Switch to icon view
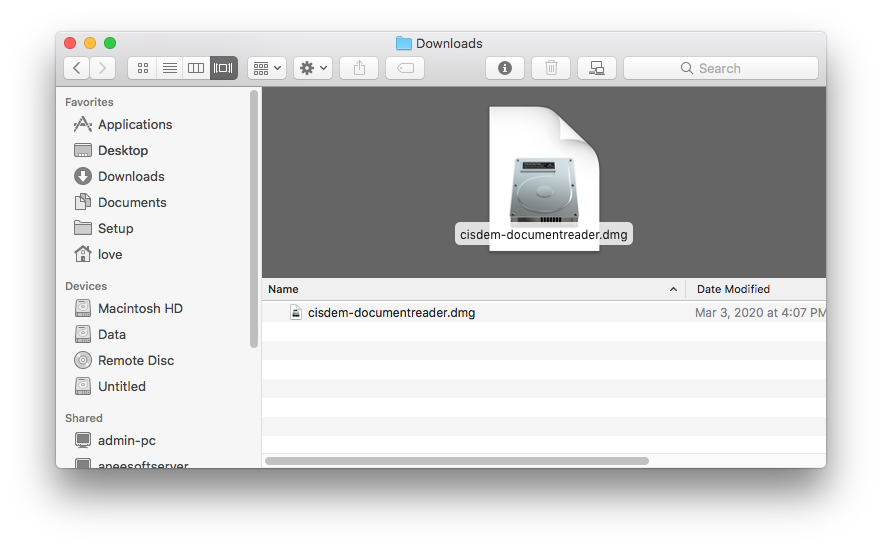Viewport: 882px width, 548px height. tap(142, 68)
